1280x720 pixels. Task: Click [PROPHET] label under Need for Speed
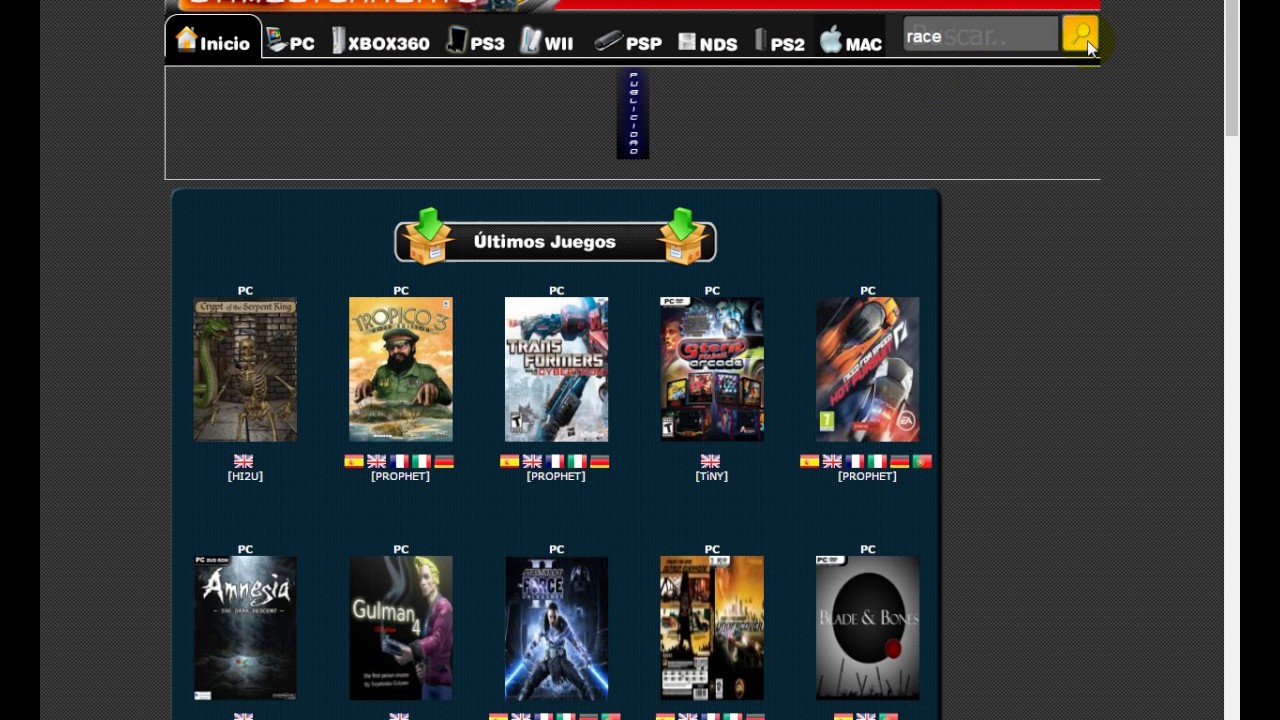click(867, 476)
